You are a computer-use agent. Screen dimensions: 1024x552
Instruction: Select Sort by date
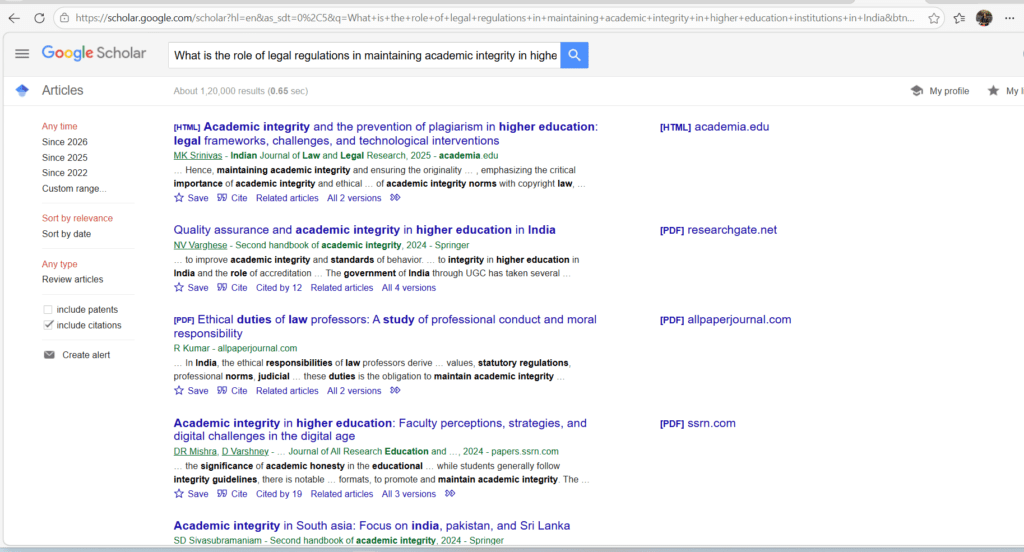[x=67, y=234]
